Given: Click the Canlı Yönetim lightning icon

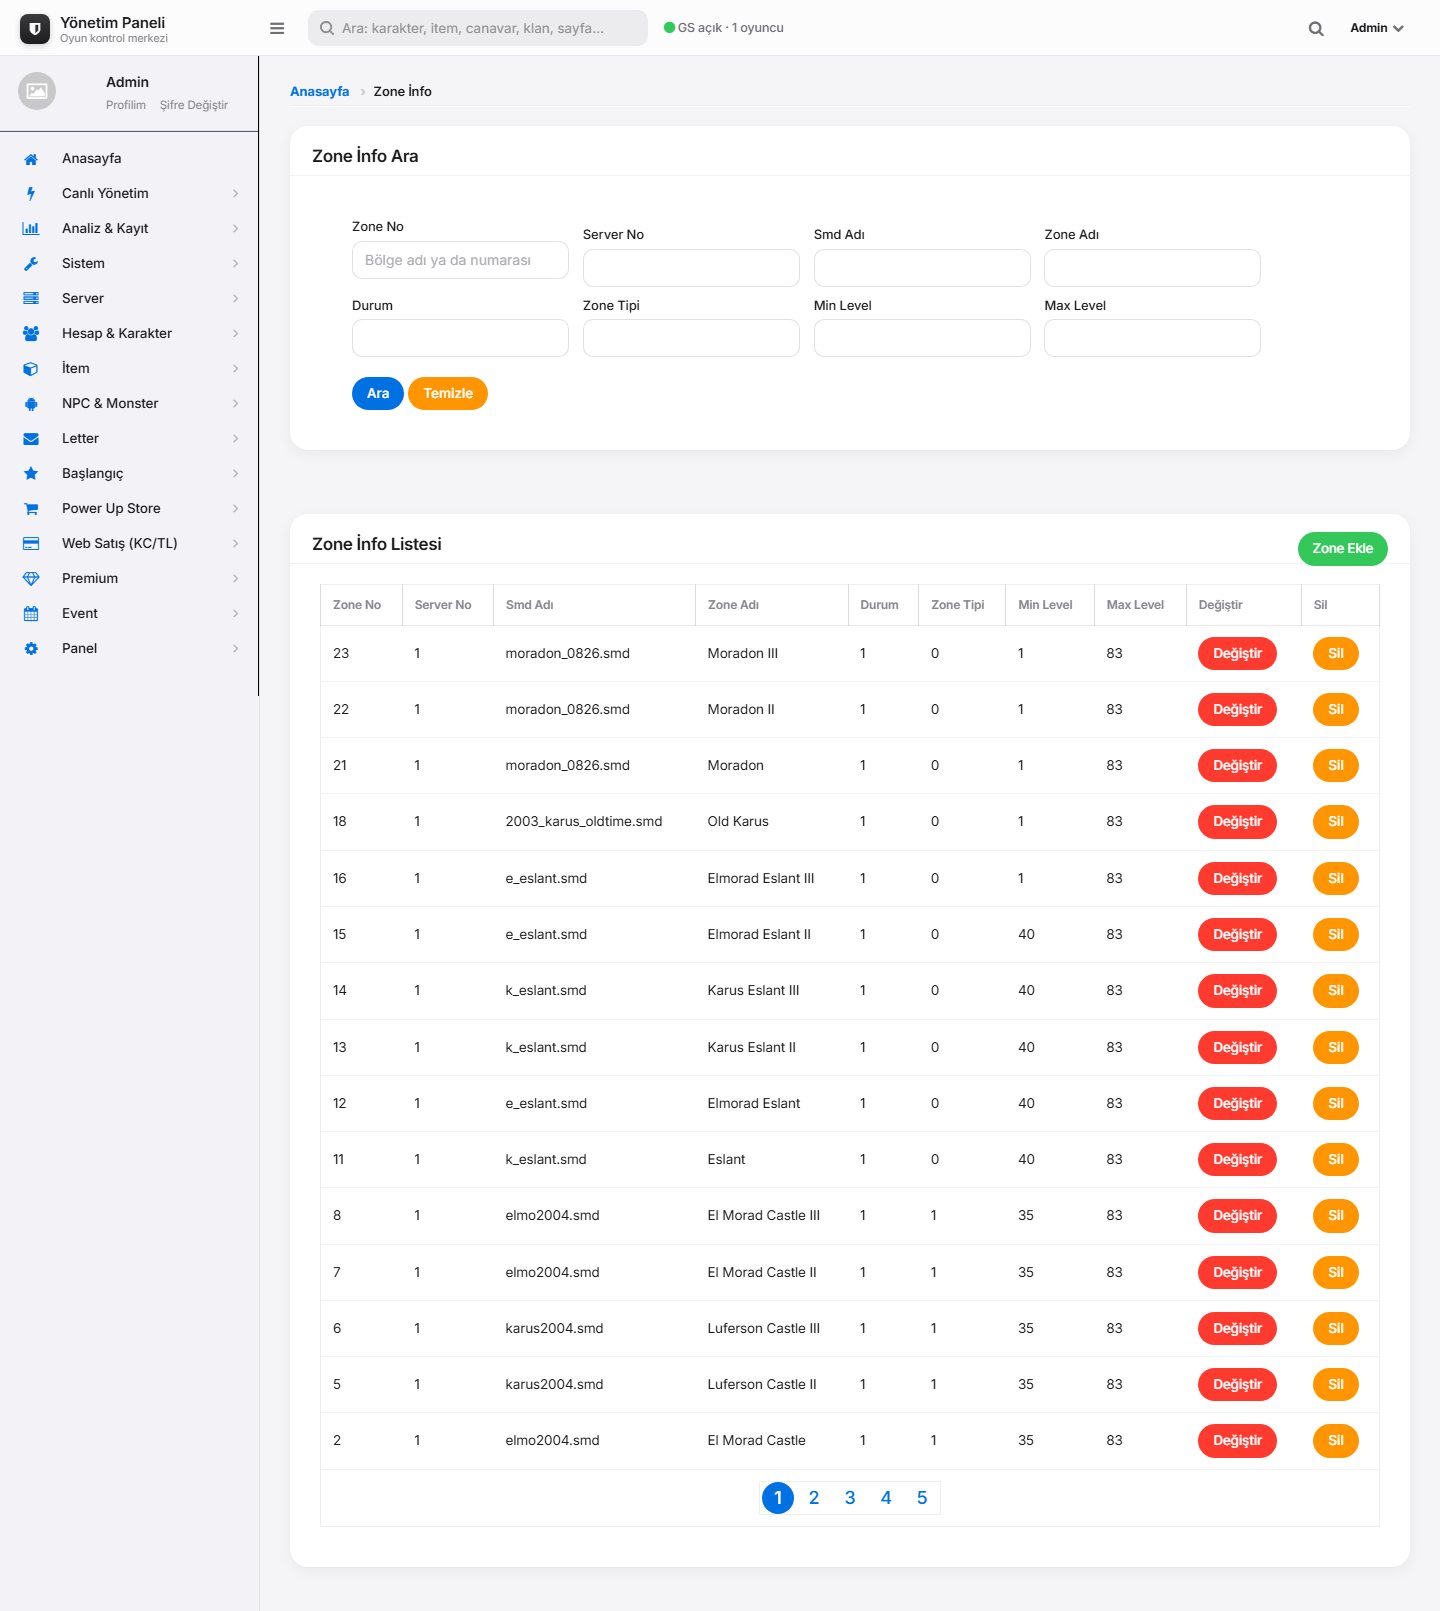Looking at the screenshot, I should [31, 194].
